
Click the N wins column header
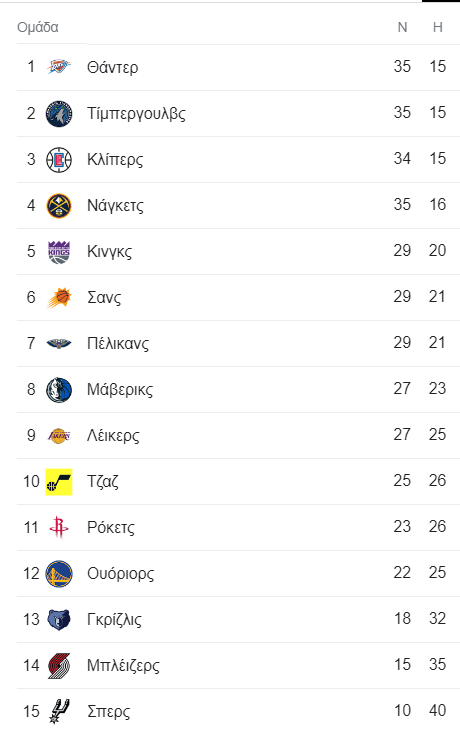(402, 27)
